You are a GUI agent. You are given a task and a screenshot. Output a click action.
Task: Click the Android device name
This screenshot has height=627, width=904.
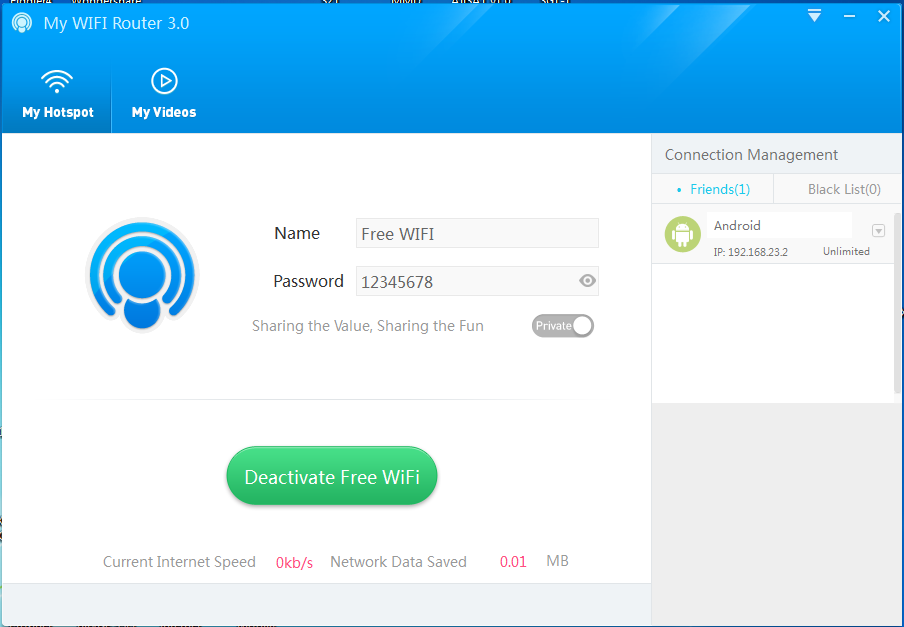(x=737, y=225)
